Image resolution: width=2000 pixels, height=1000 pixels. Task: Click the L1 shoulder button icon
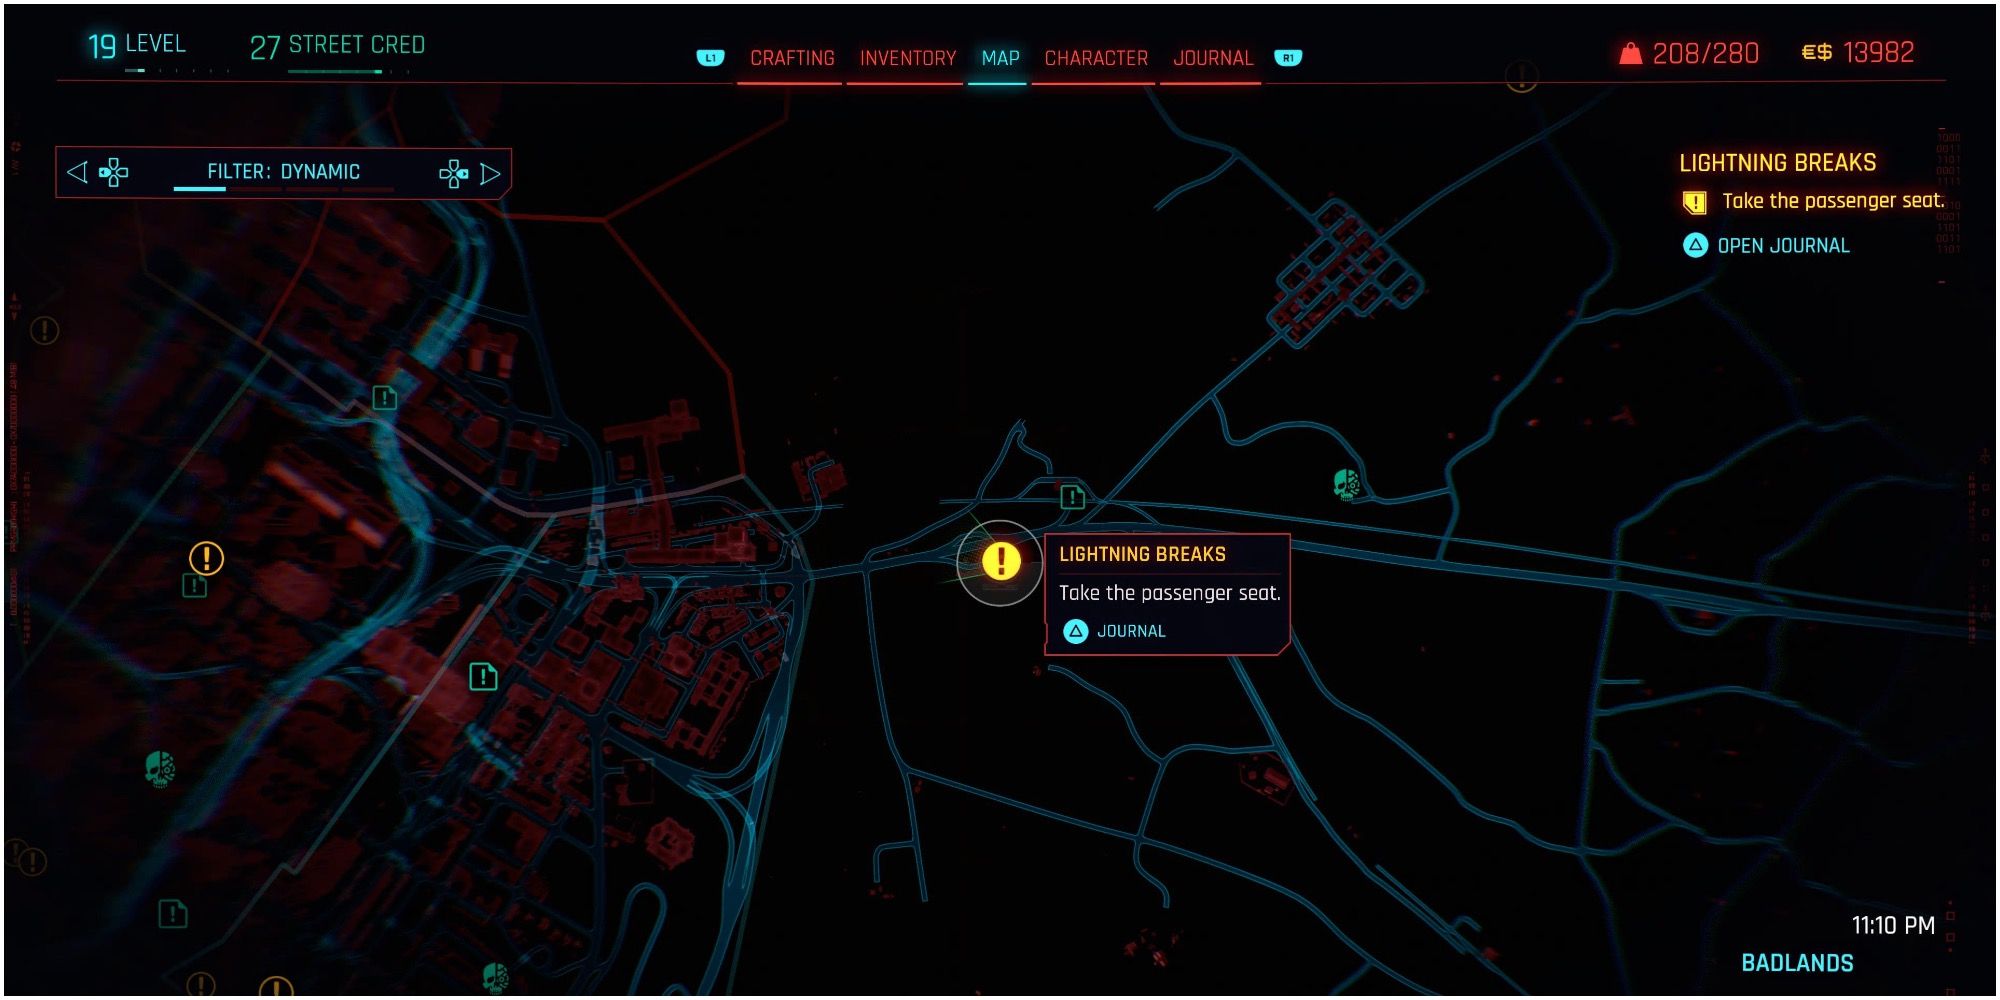pyautogui.click(x=710, y=58)
